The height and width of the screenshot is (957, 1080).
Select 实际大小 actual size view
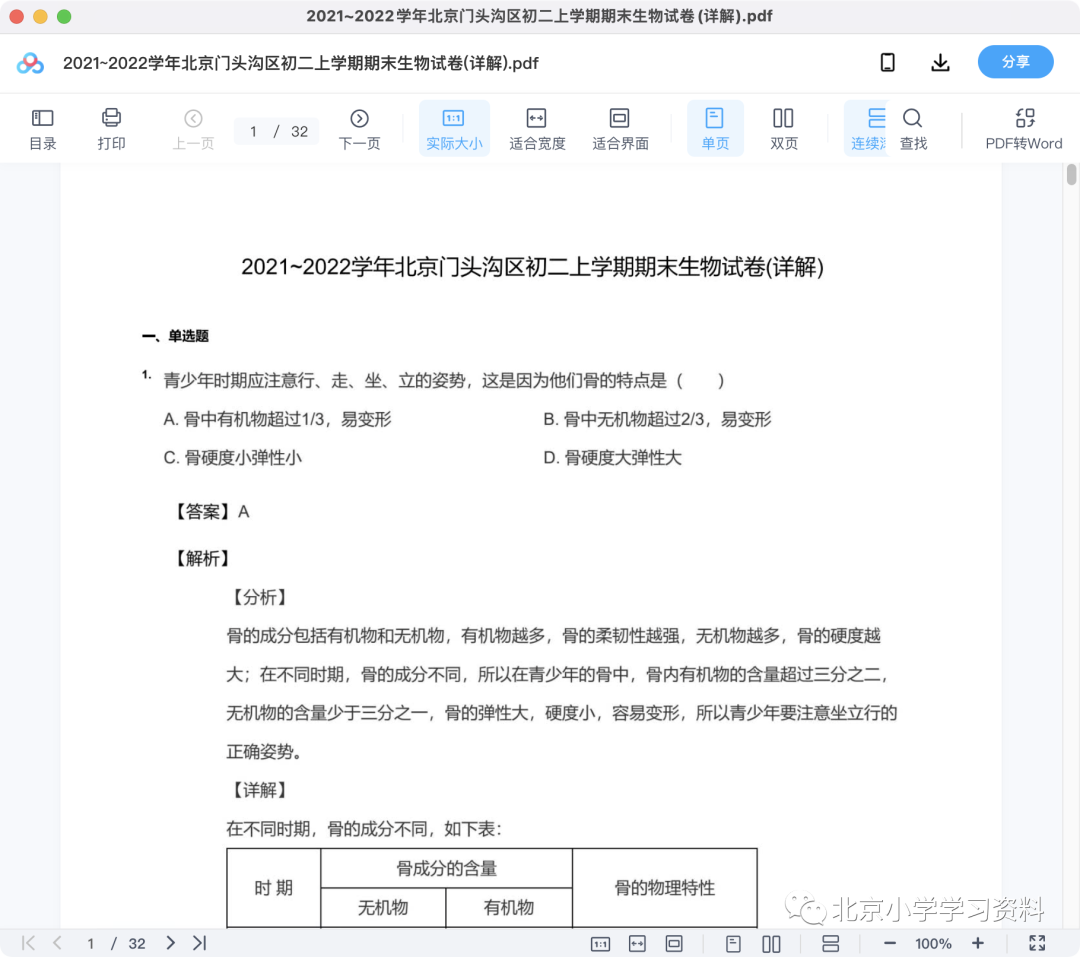(454, 129)
